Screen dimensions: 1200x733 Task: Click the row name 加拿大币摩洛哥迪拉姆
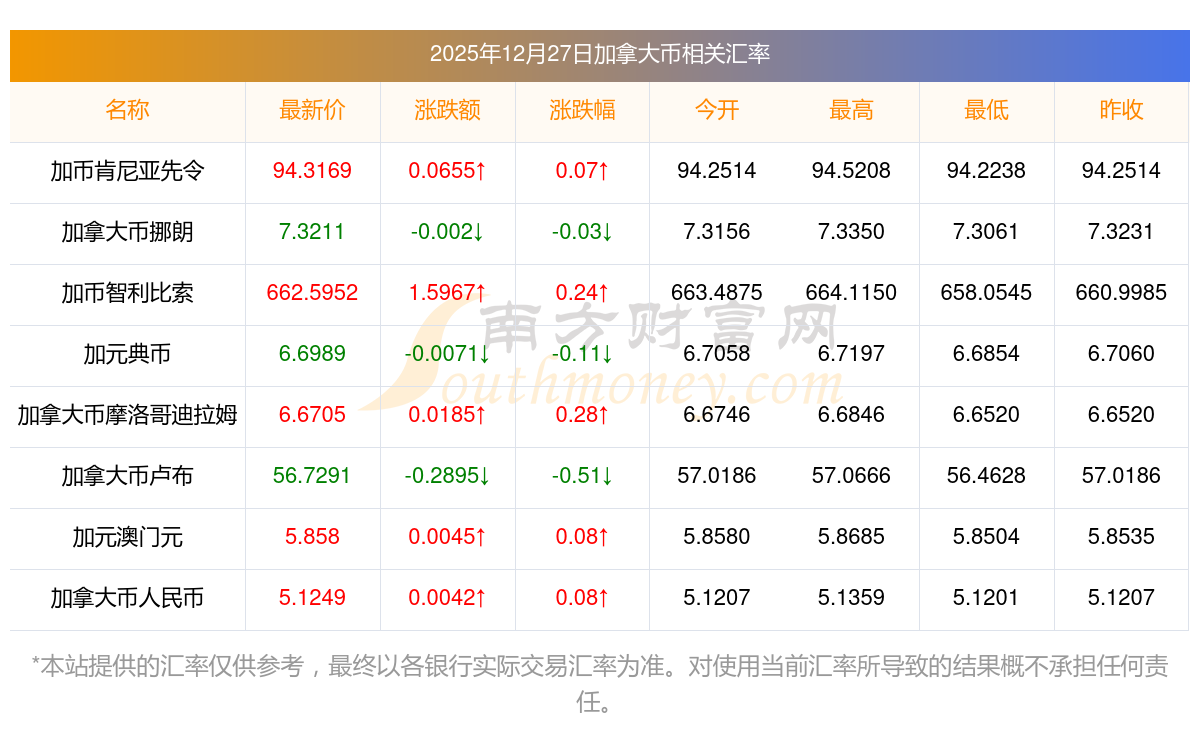pos(127,415)
